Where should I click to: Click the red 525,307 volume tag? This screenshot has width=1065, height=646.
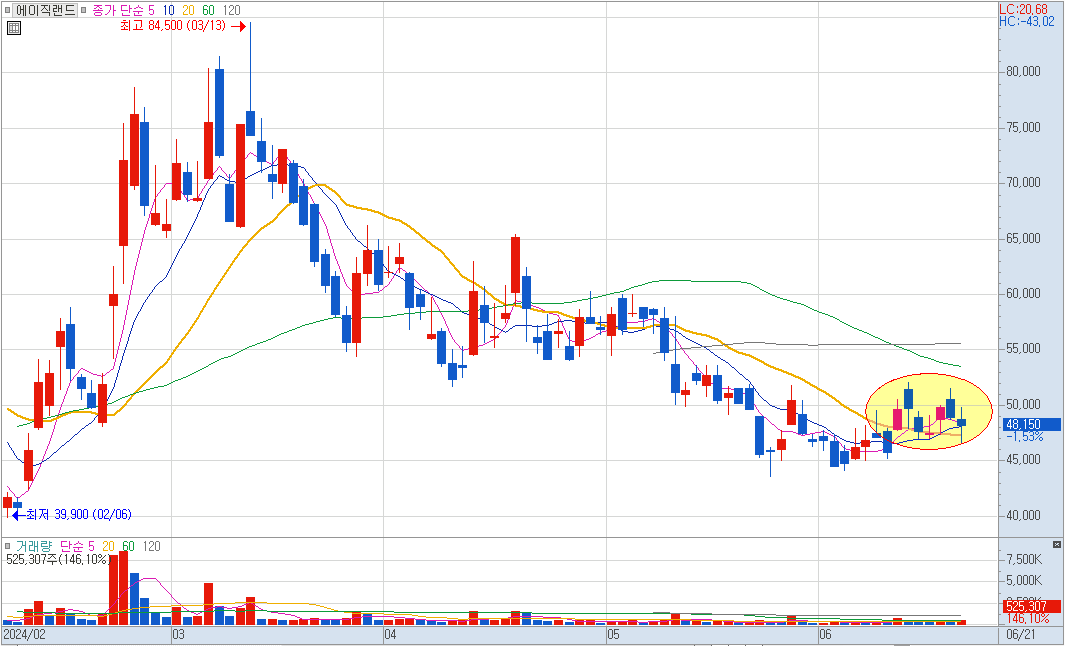coord(1031,606)
